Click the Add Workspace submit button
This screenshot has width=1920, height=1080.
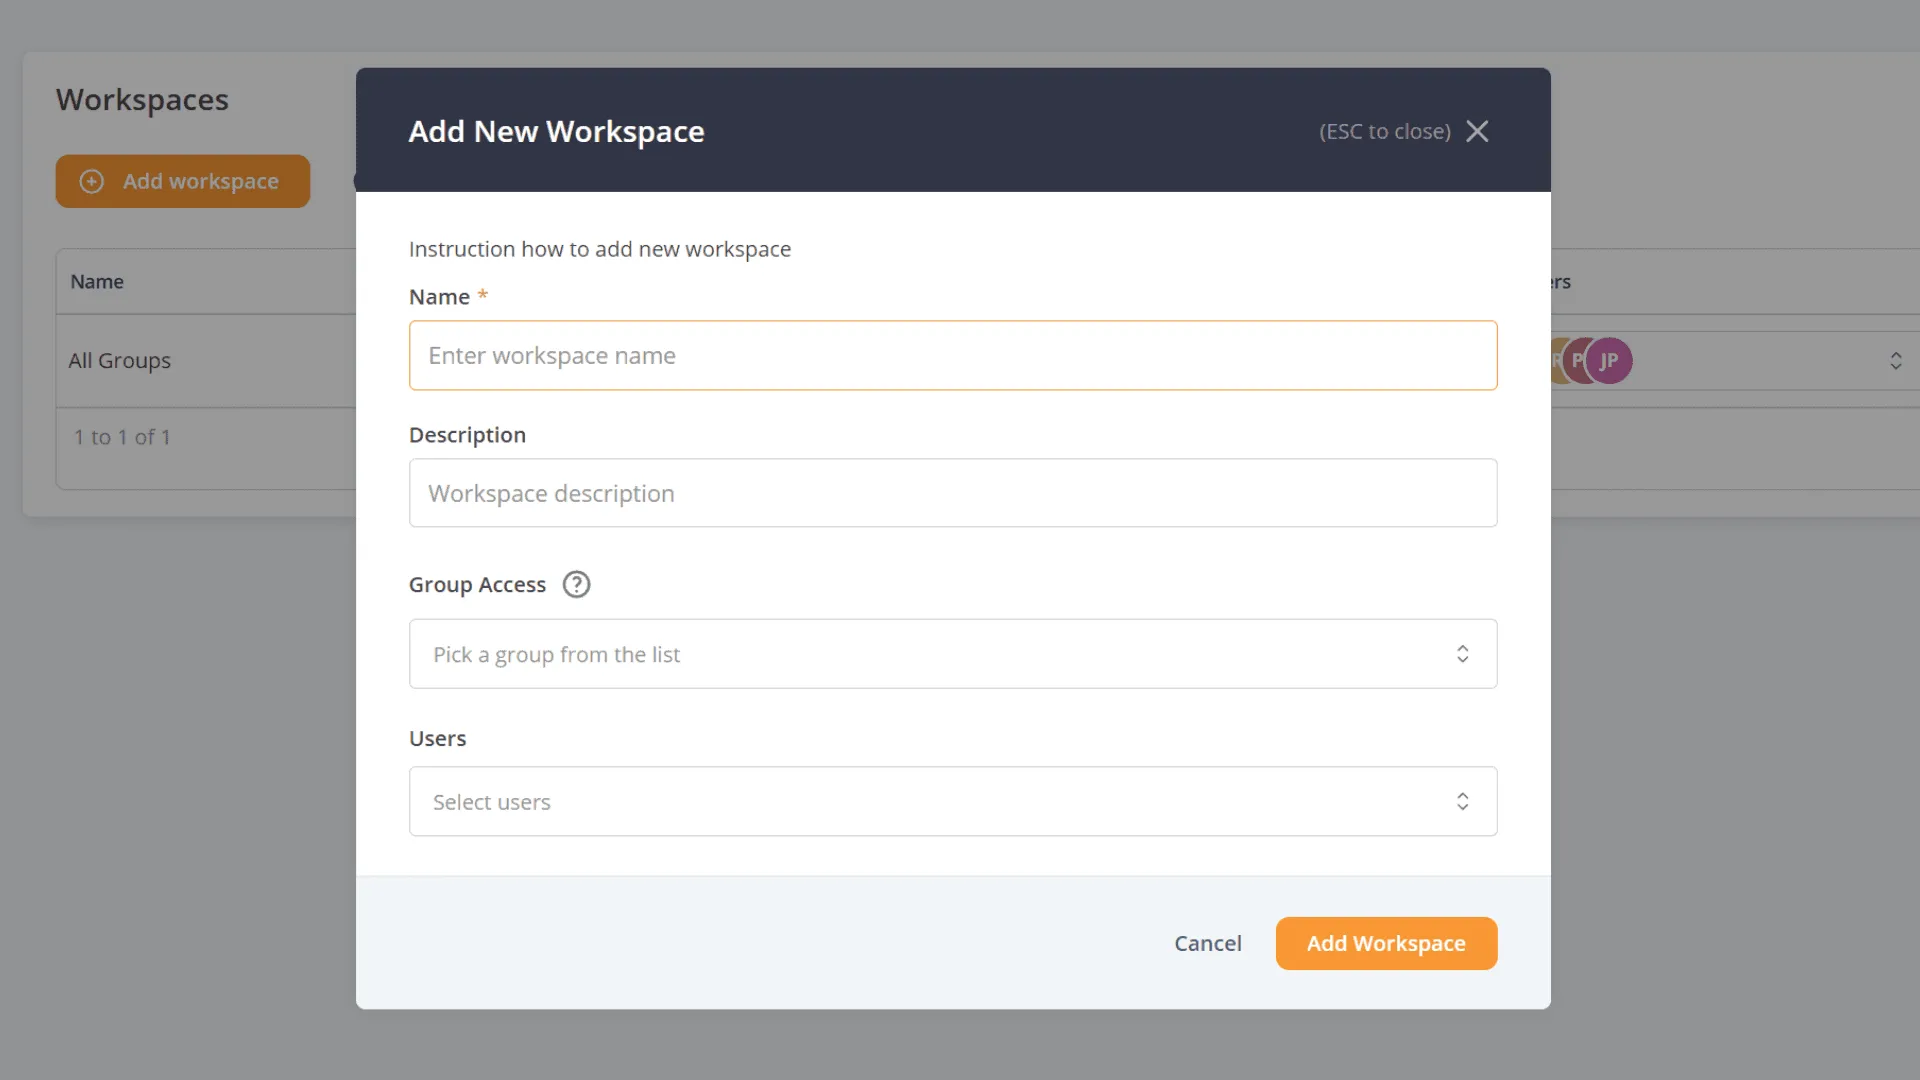(x=1385, y=943)
